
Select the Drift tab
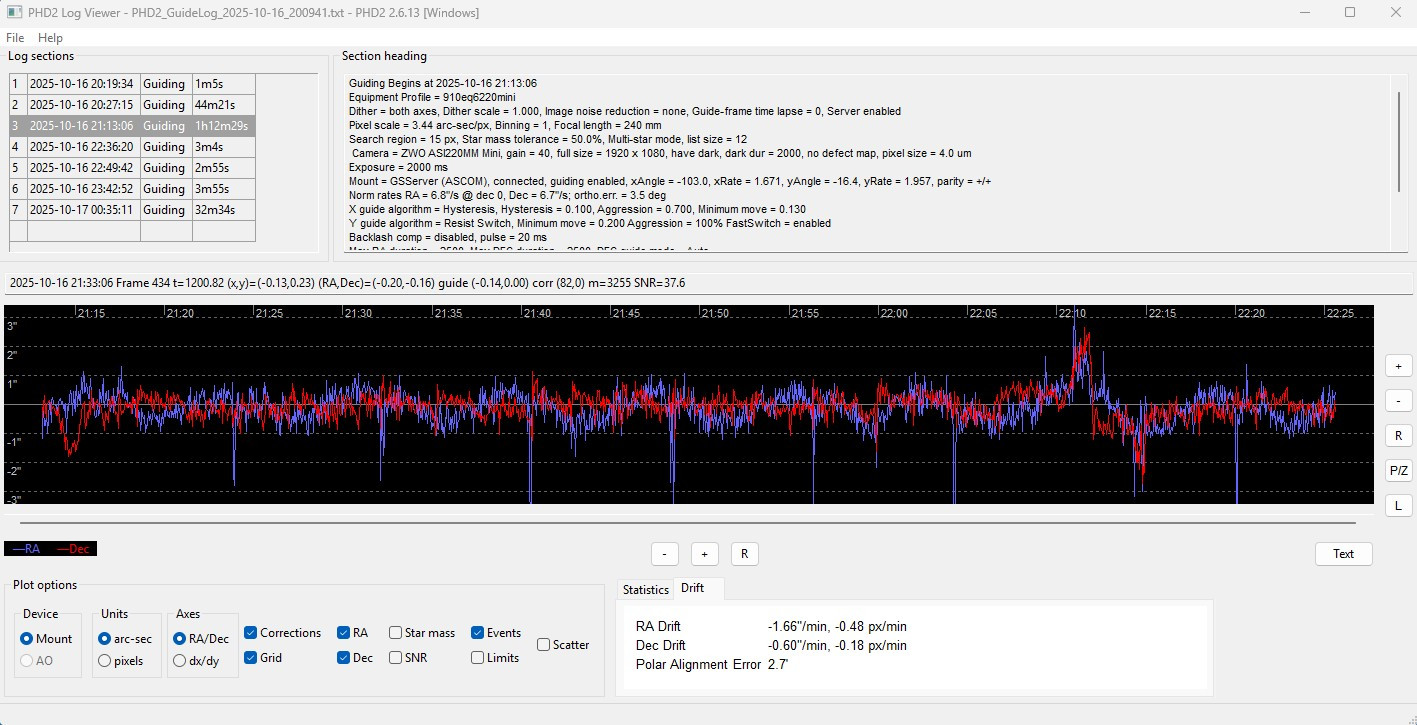pos(693,588)
